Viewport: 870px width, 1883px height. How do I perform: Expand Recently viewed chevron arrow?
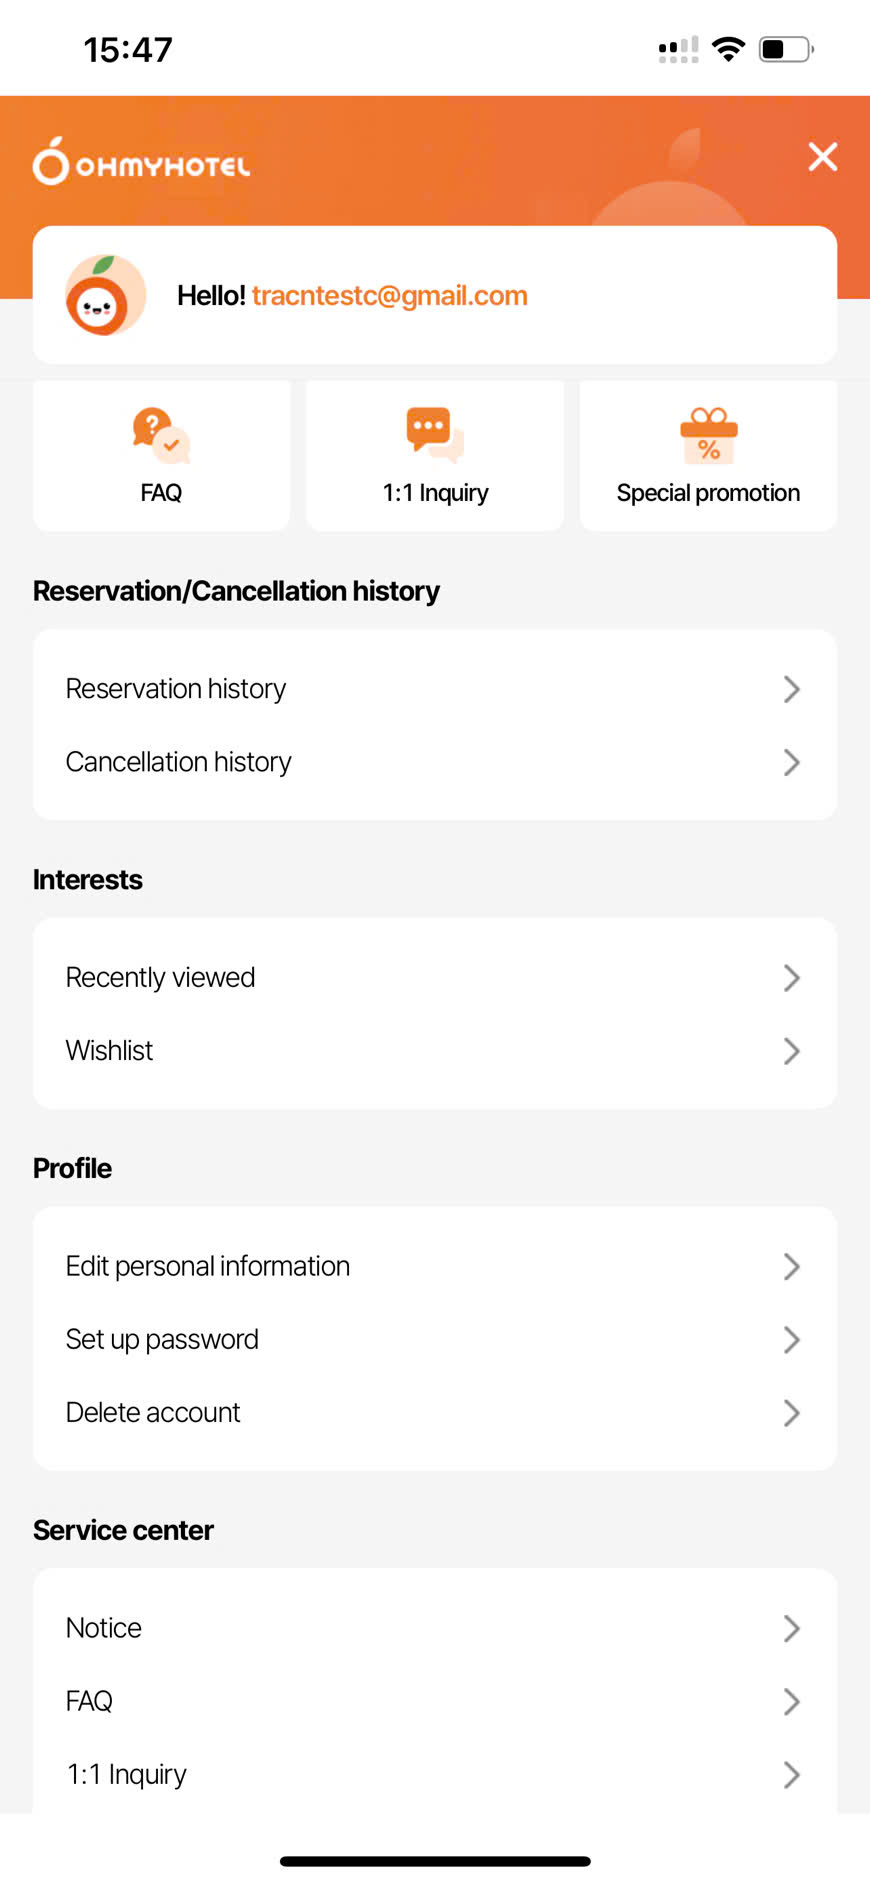pos(791,978)
